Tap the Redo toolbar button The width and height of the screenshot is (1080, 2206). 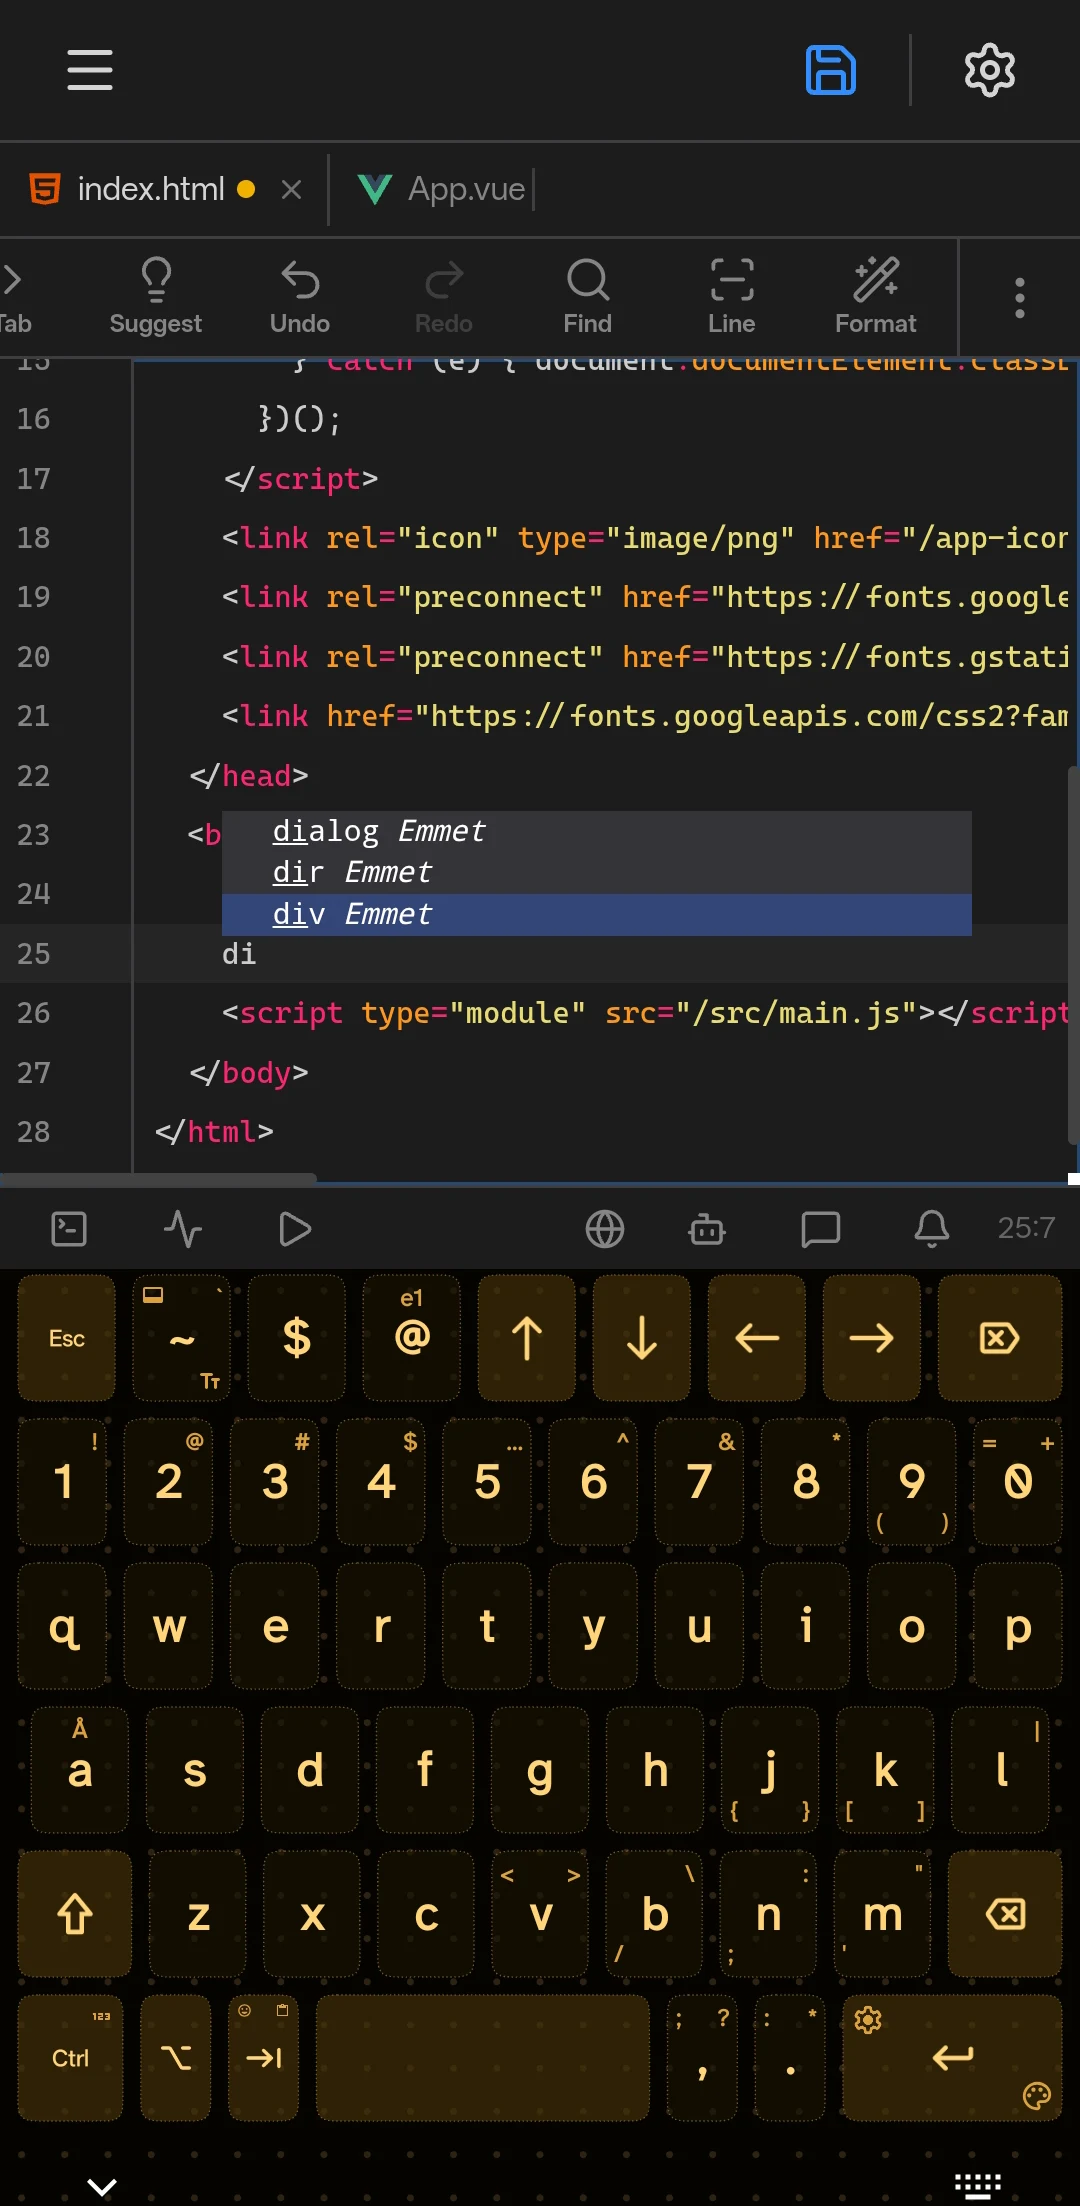click(444, 297)
